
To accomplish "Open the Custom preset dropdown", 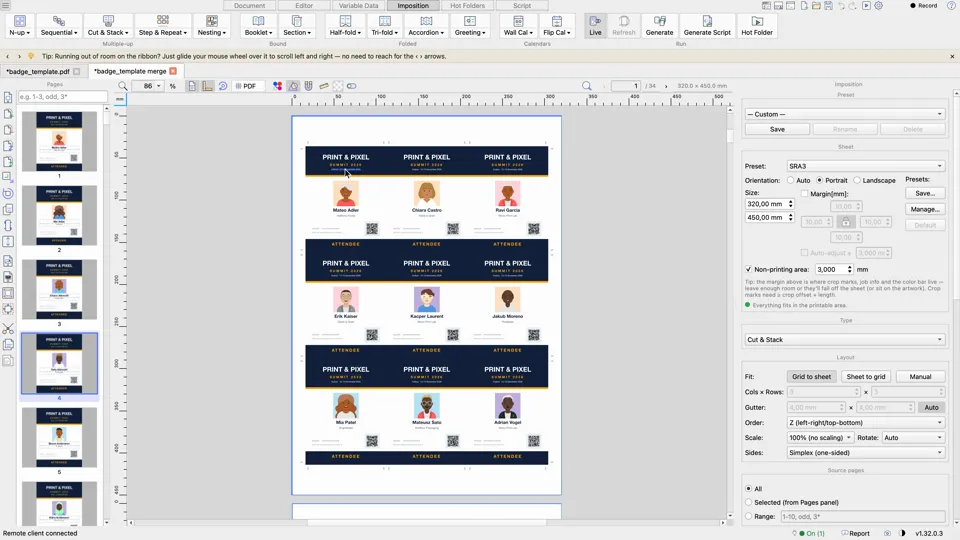I will coord(844,114).
